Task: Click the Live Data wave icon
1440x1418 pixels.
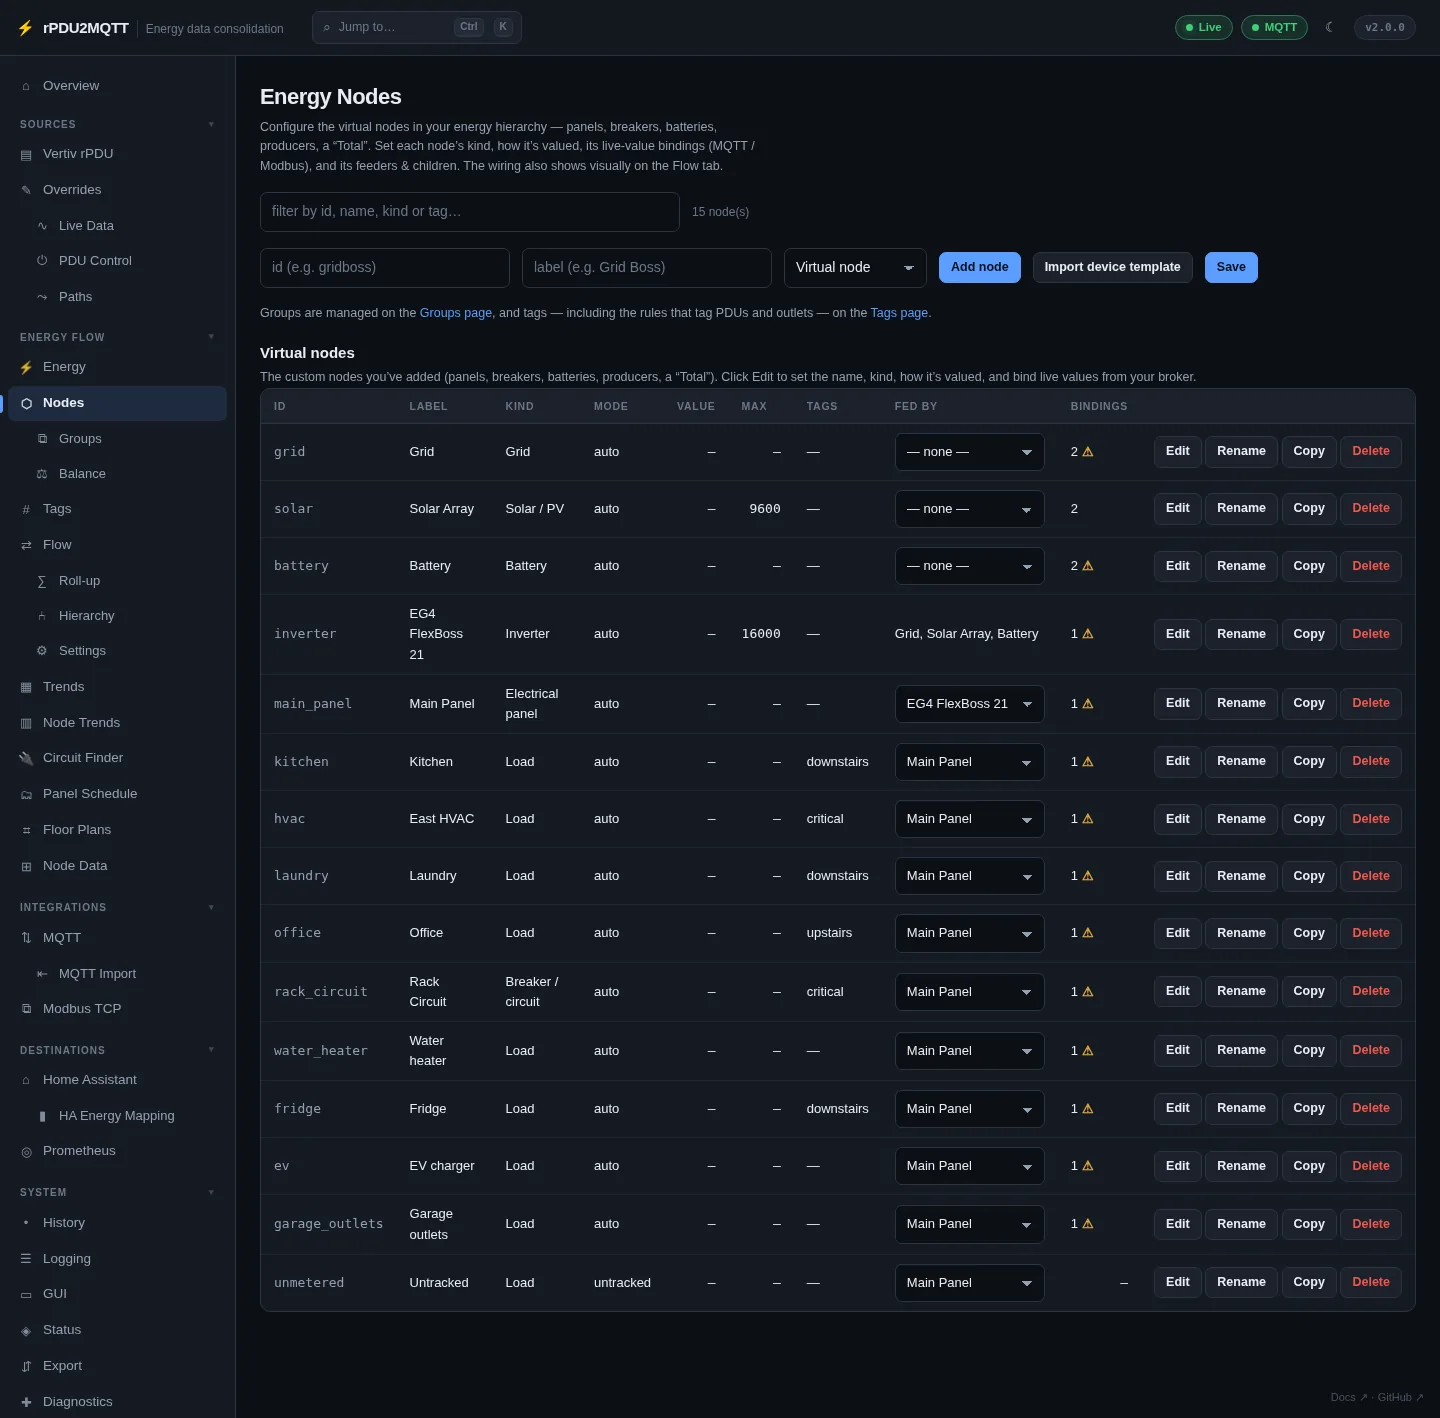Action: pyautogui.click(x=42, y=226)
